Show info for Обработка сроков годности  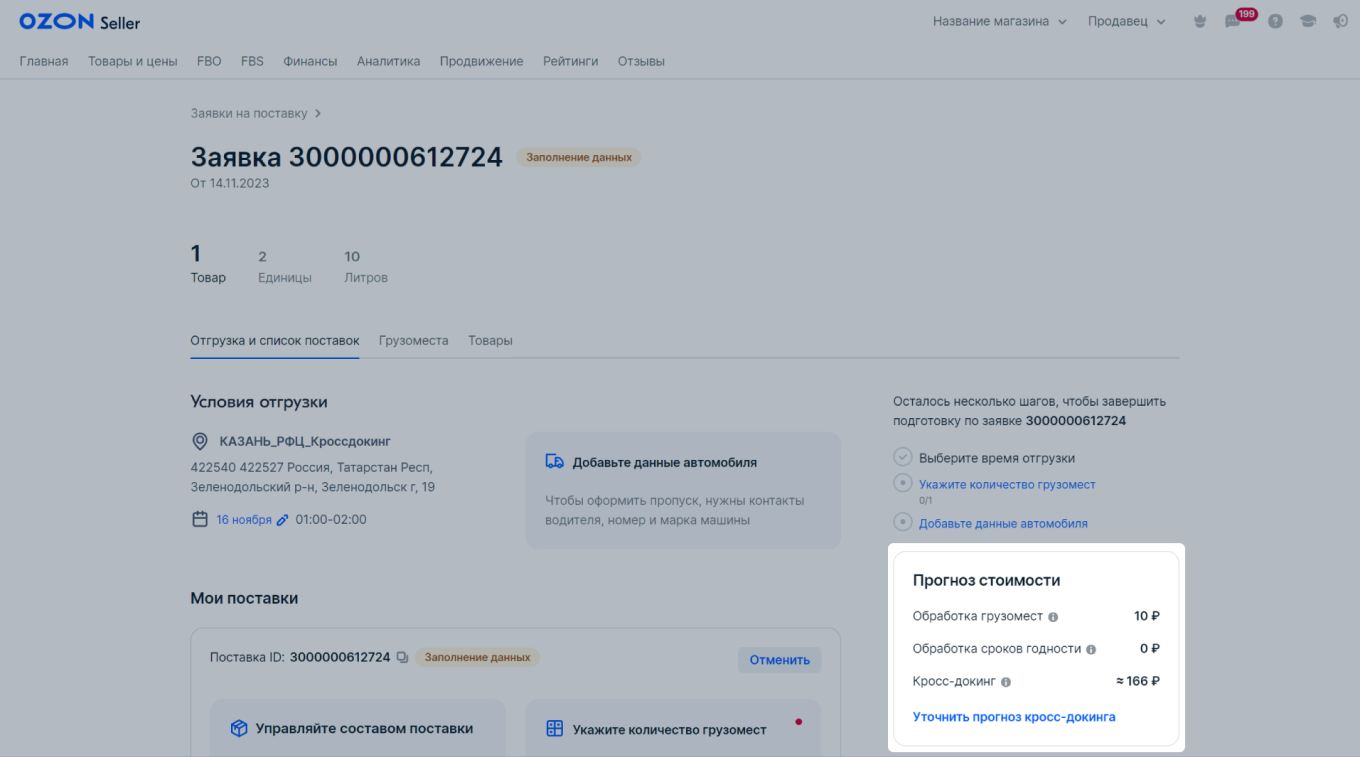click(1091, 649)
